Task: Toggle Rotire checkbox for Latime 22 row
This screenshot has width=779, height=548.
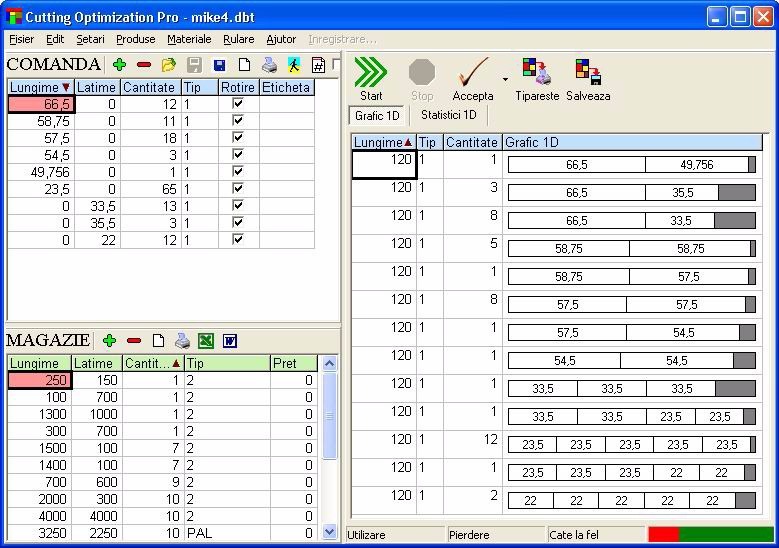Action: 238,239
